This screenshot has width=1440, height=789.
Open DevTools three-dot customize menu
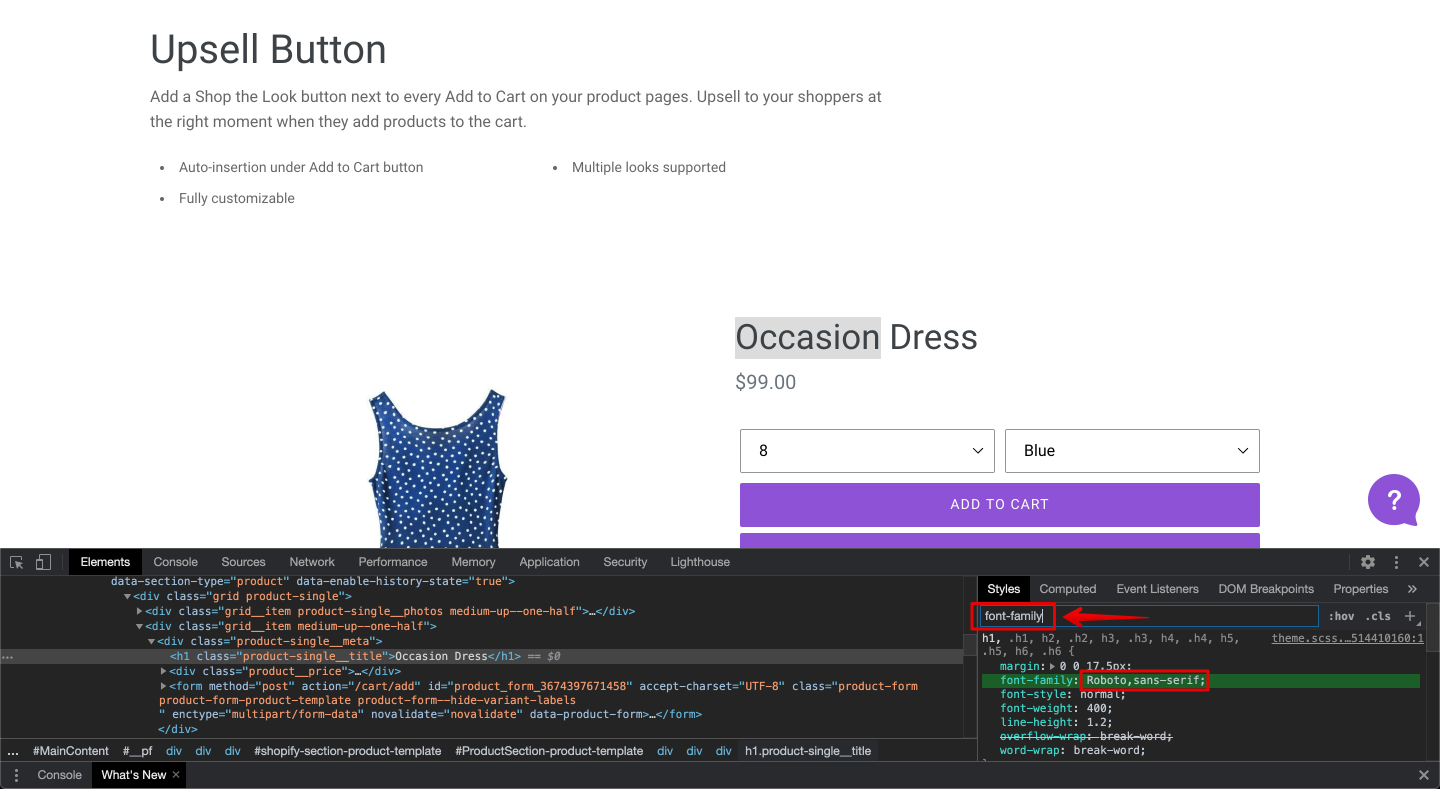[1396, 562]
